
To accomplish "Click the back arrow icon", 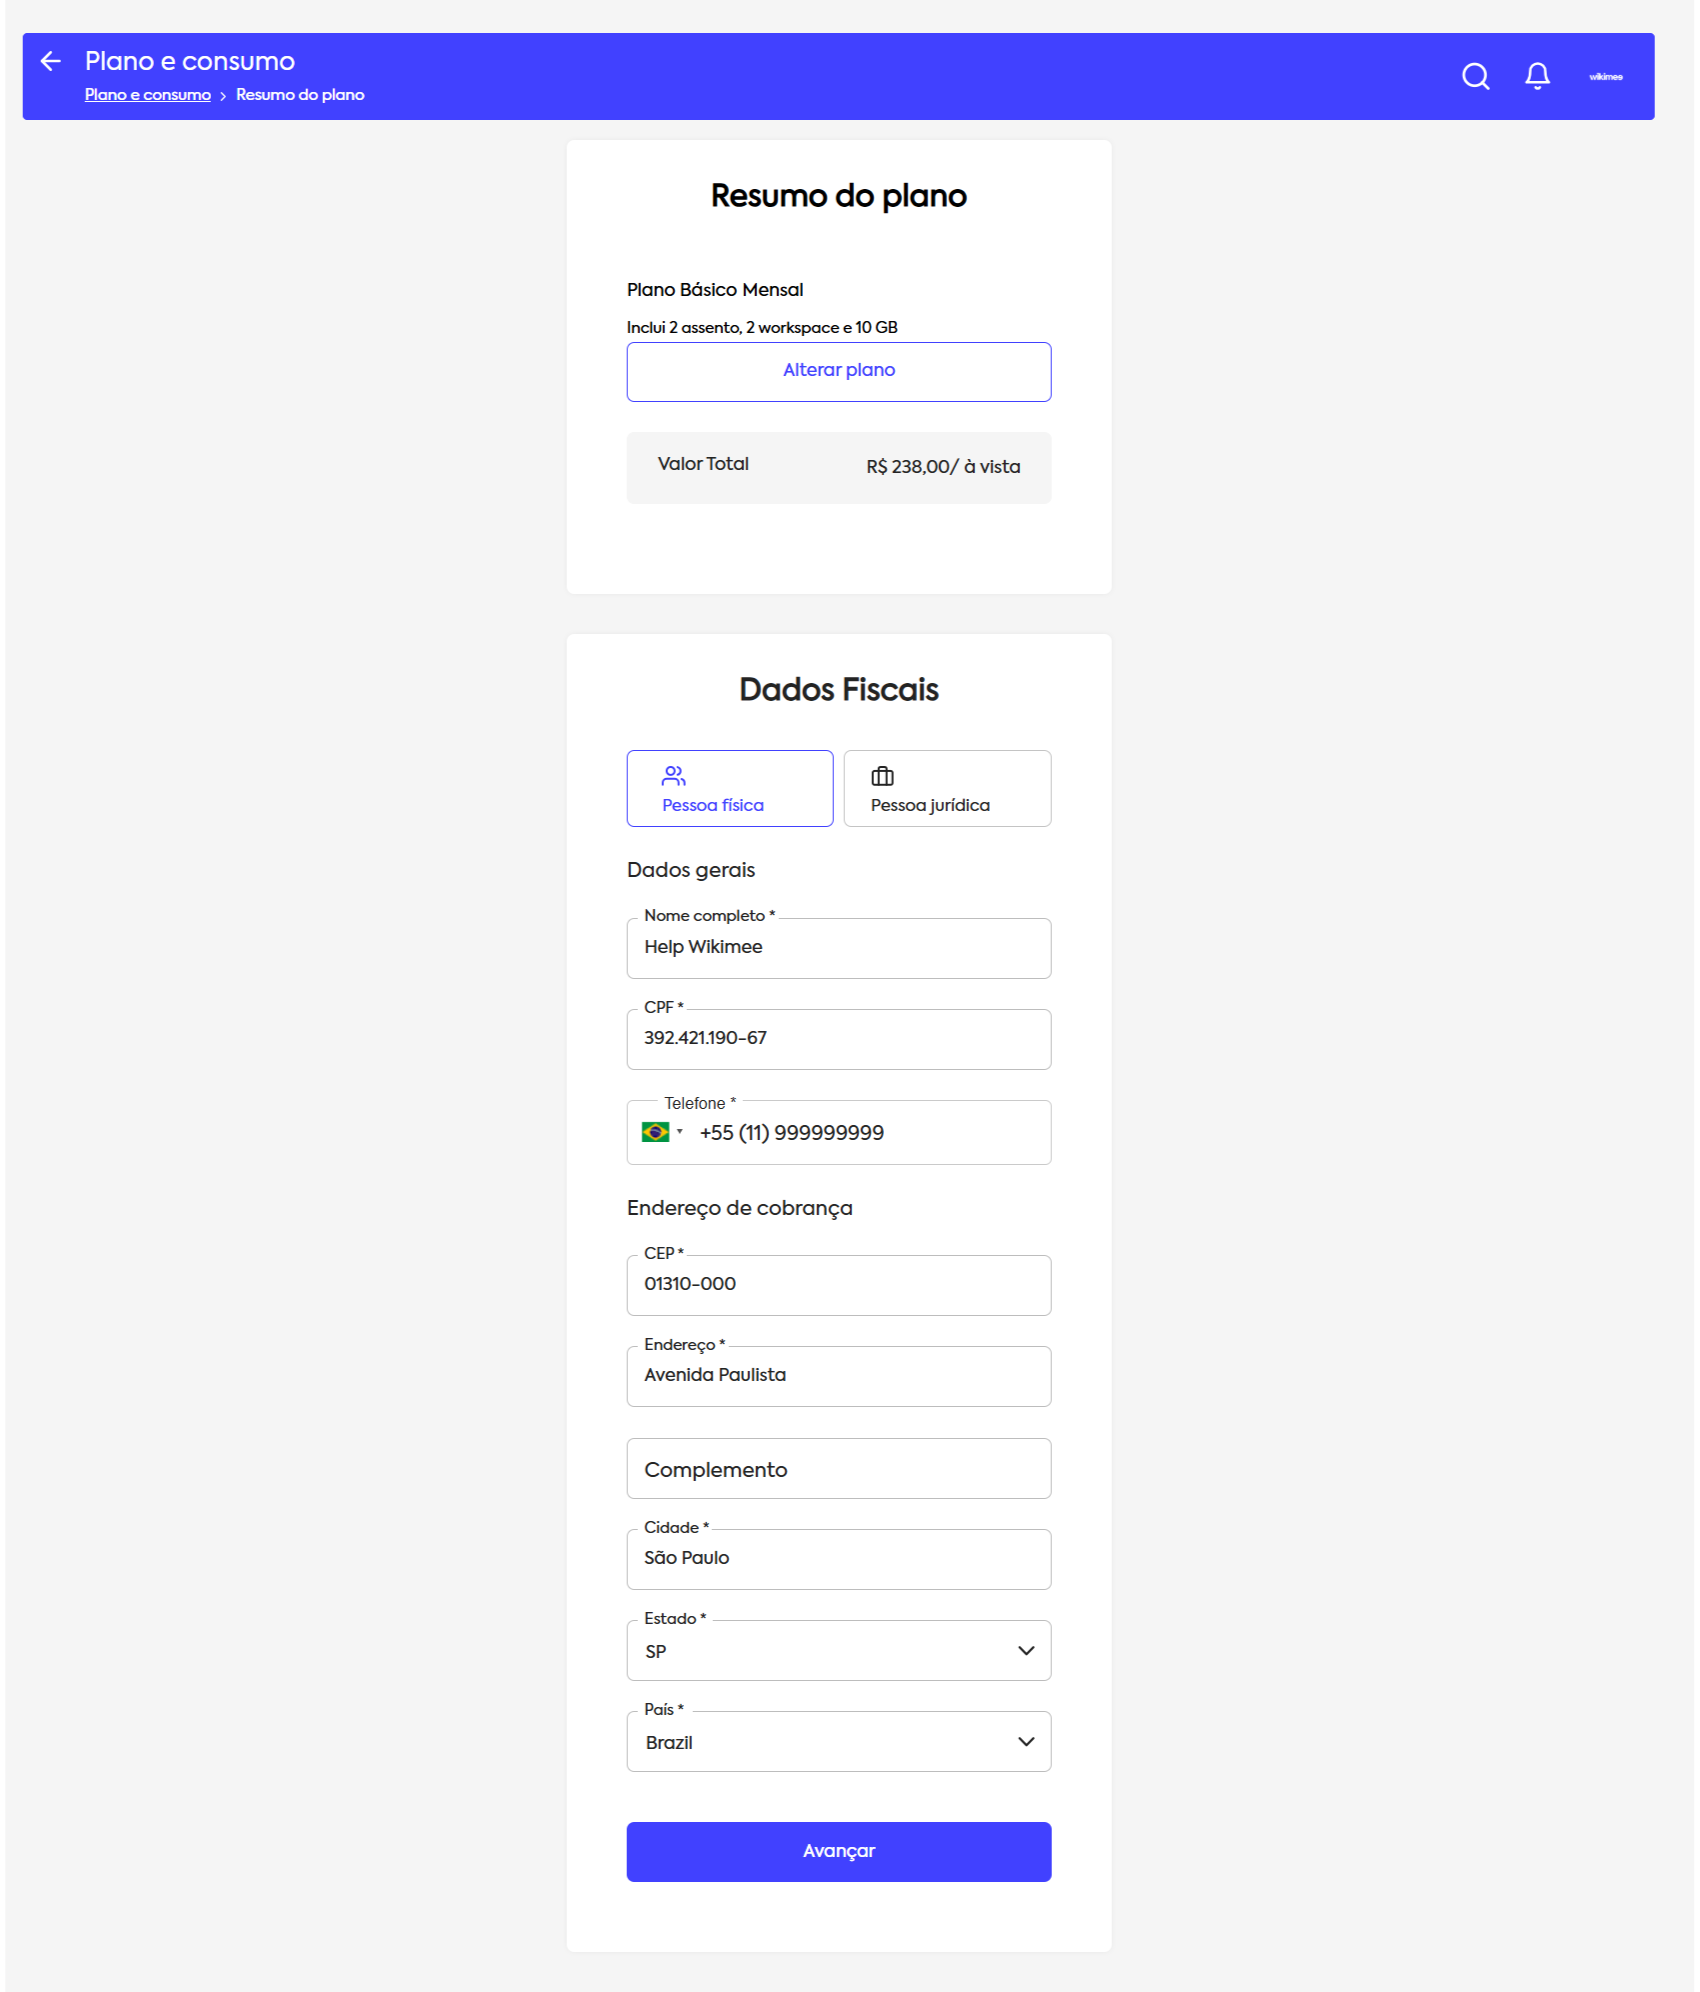I will point(50,62).
